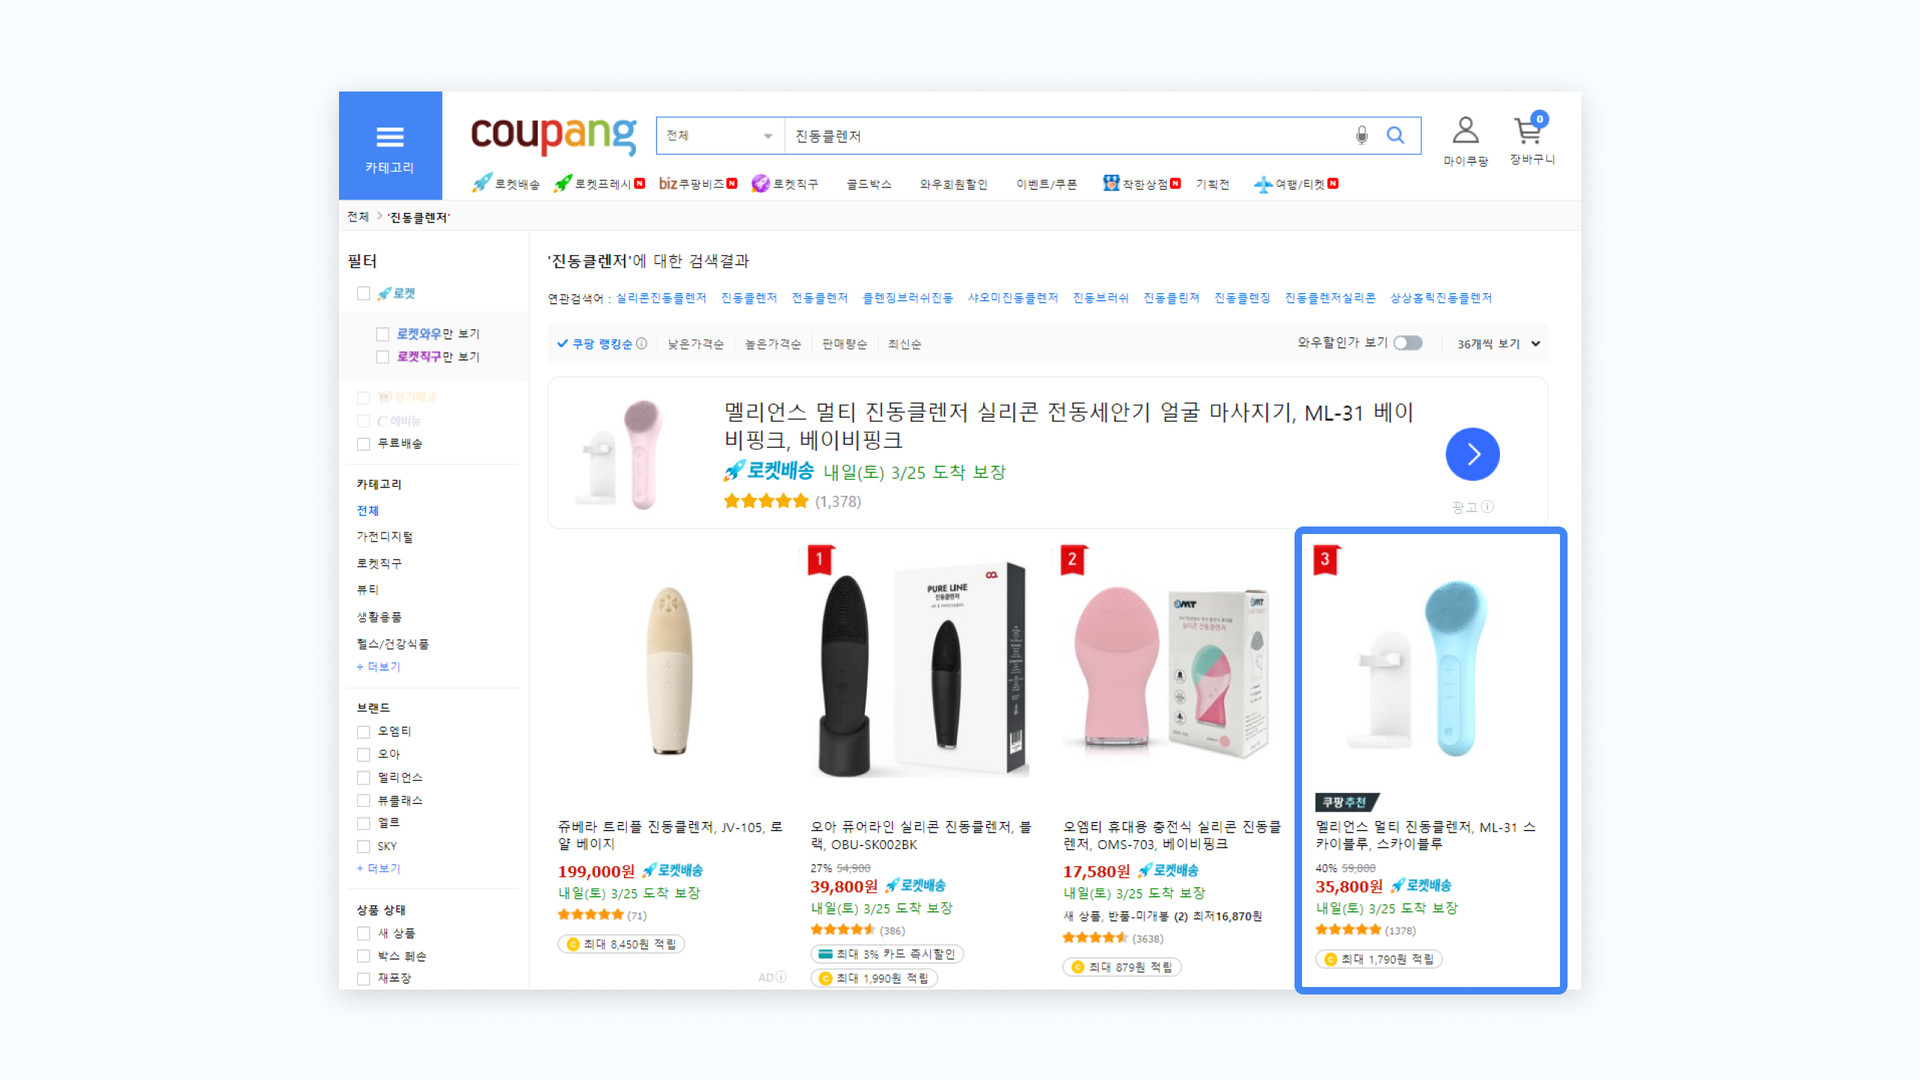Click the 로켓배송 rocket icon in nav
1920x1080 pixels.
(482, 183)
